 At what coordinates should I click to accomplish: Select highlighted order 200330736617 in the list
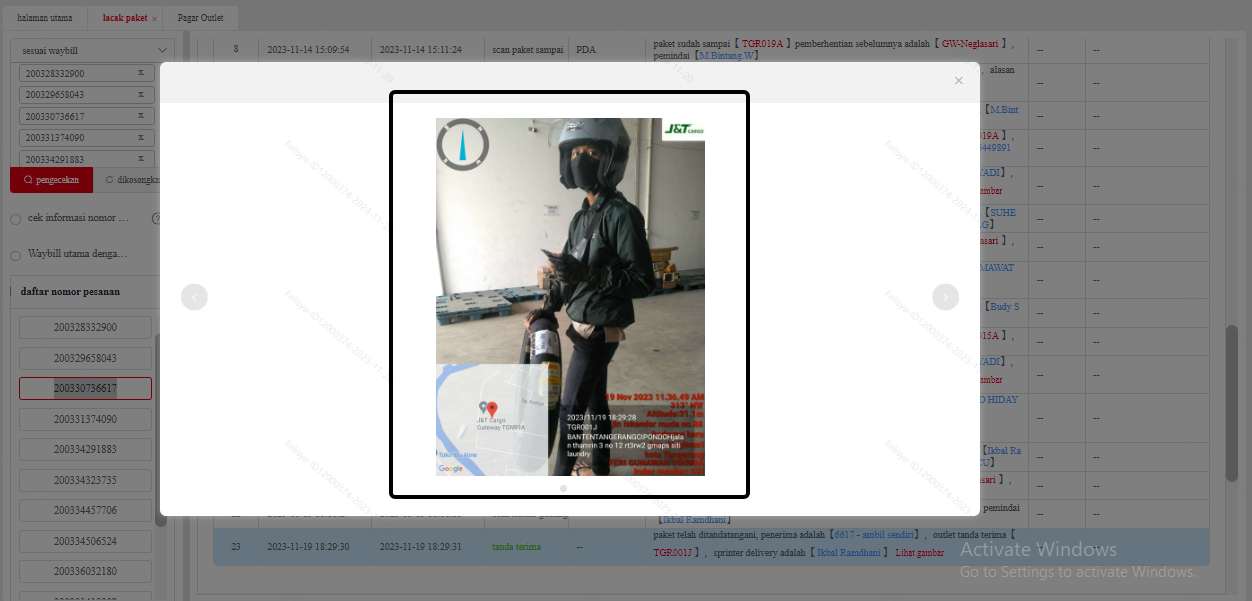pyautogui.click(x=85, y=388)
